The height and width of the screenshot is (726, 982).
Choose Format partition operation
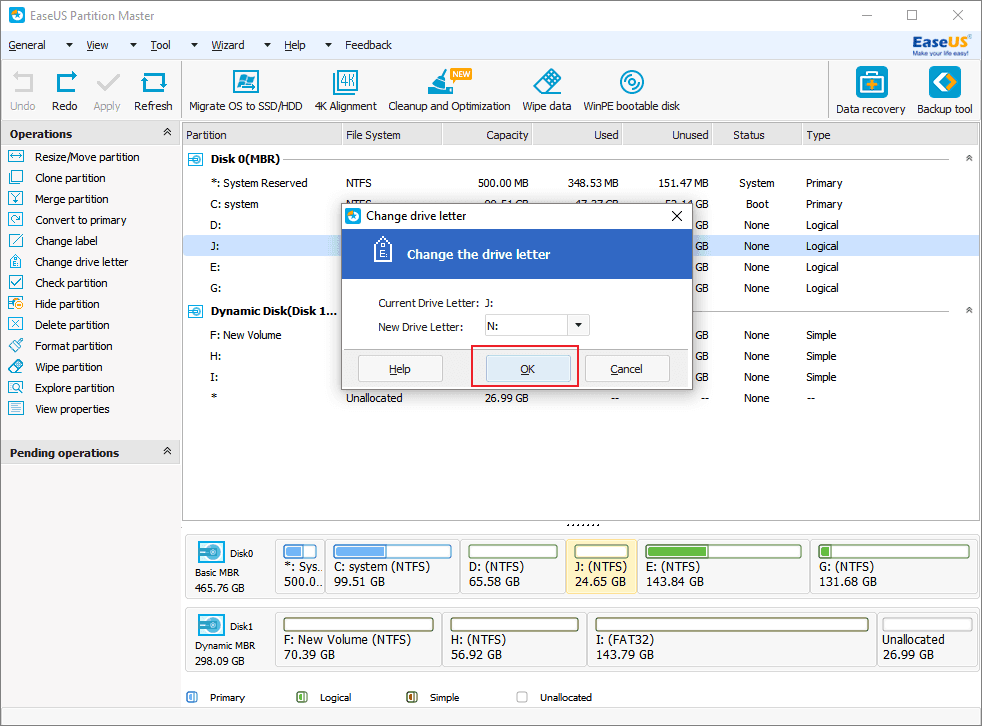point(60,346)
